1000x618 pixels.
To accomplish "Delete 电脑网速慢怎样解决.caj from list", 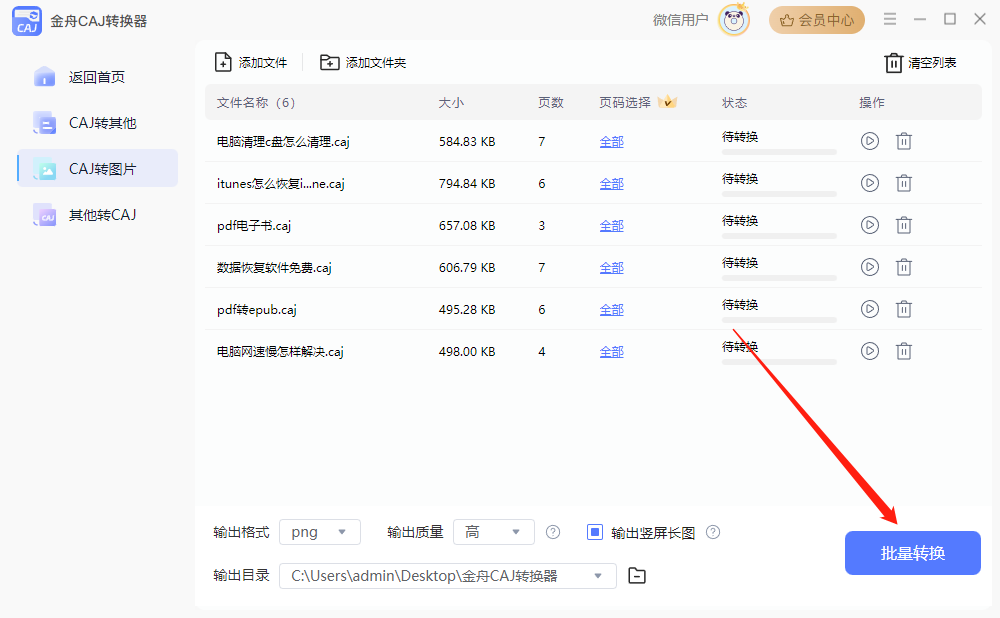I will [x=904, y=351].
